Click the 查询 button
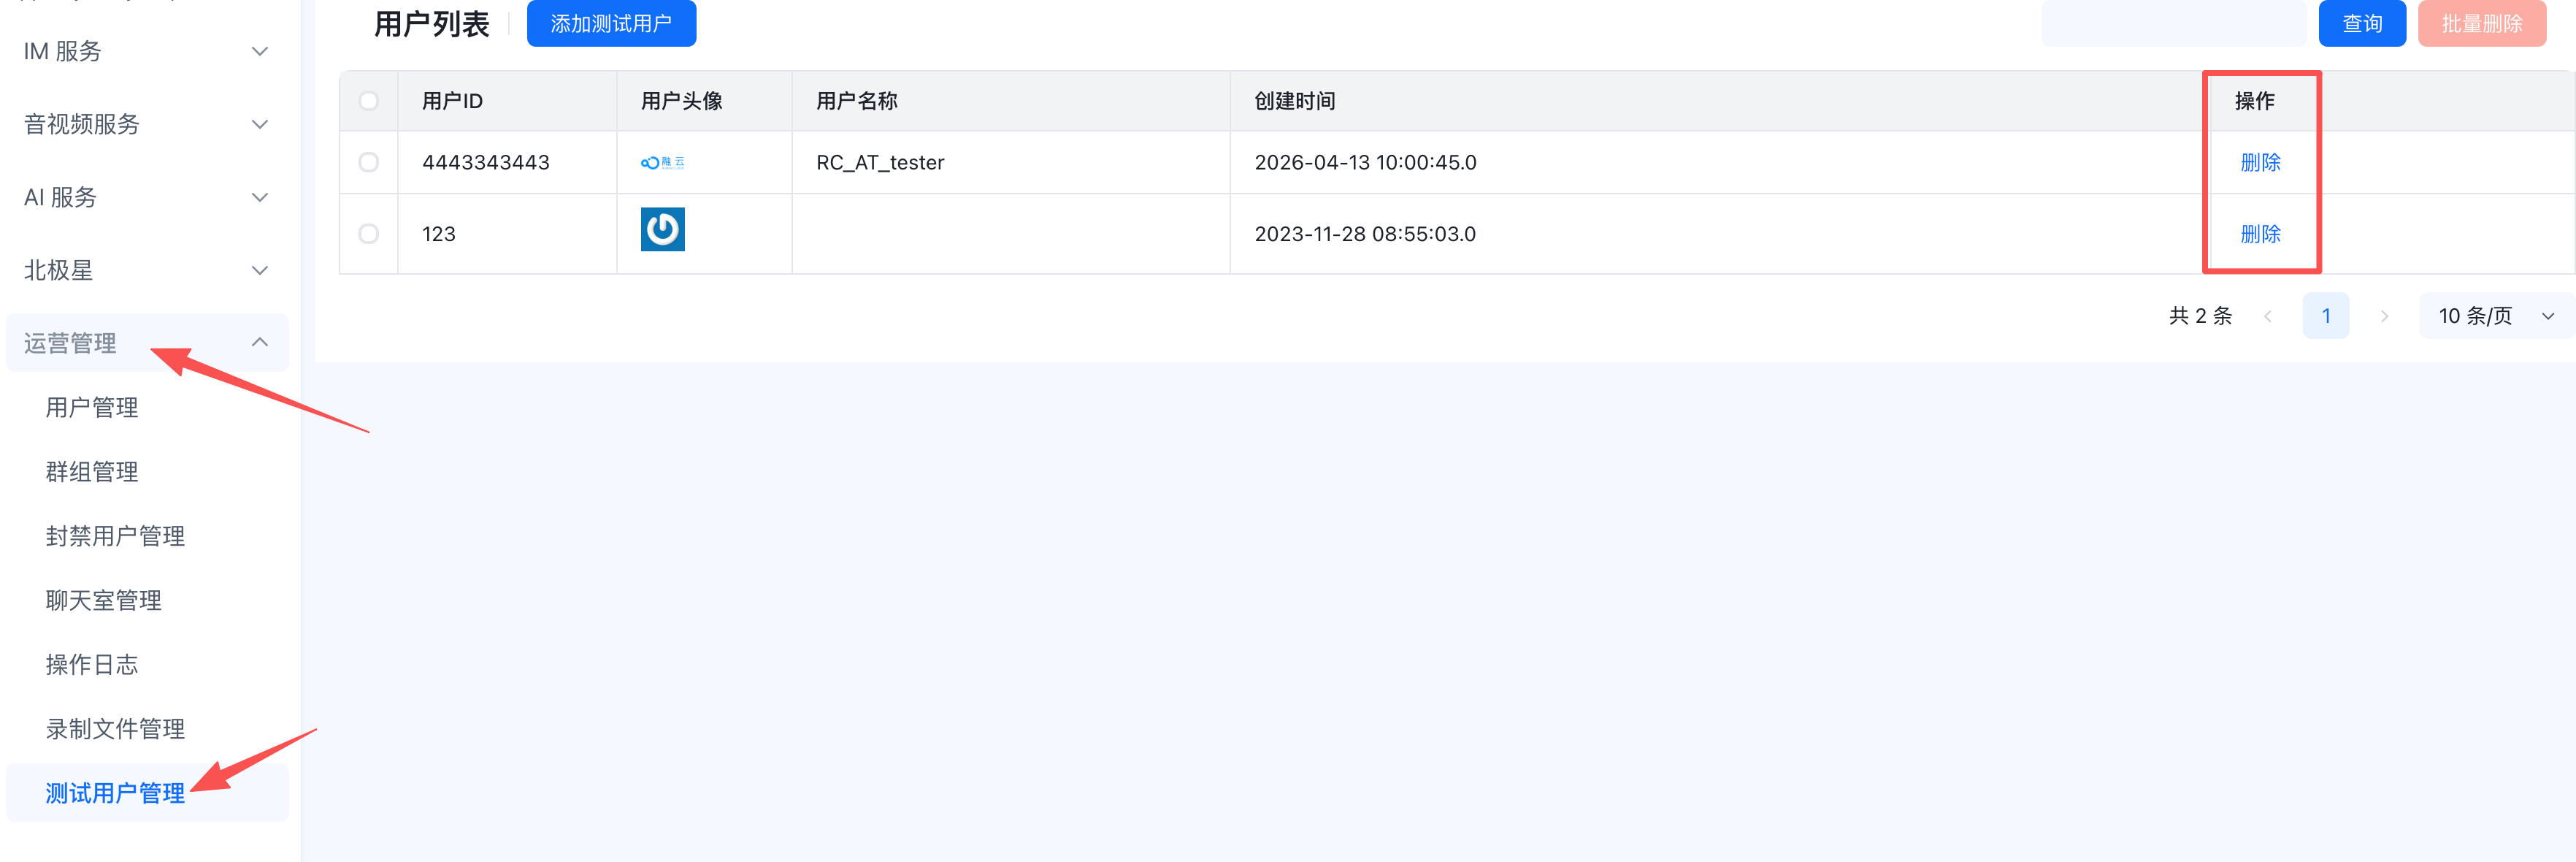This screenshot has width=2576, height=862. click(x=2362, y=23)
